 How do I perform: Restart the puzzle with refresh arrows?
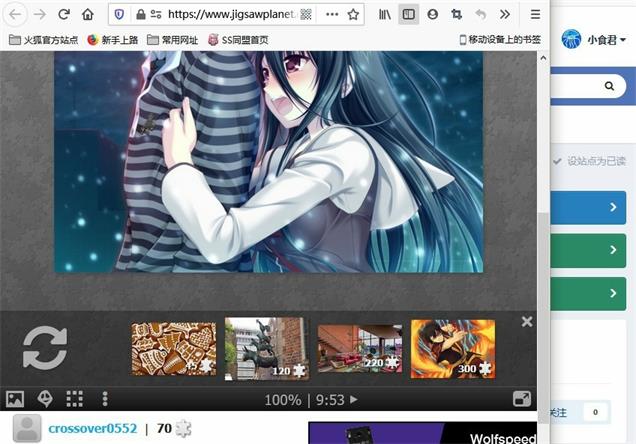45,348
